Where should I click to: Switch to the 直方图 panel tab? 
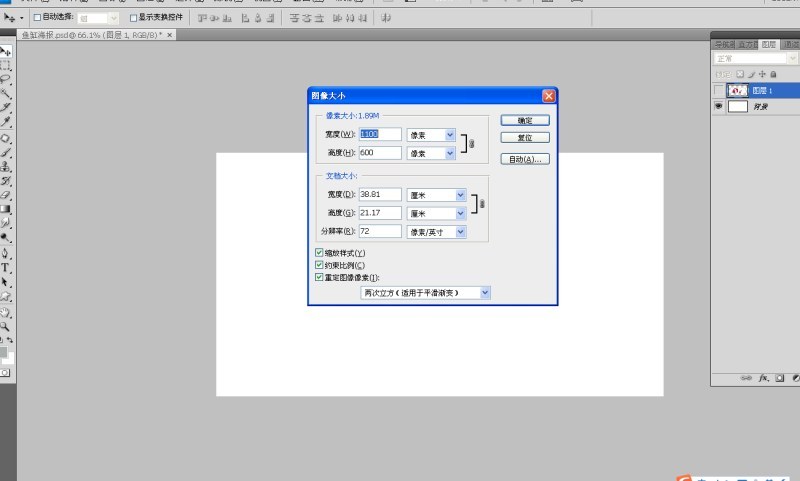tap(747, 44)
